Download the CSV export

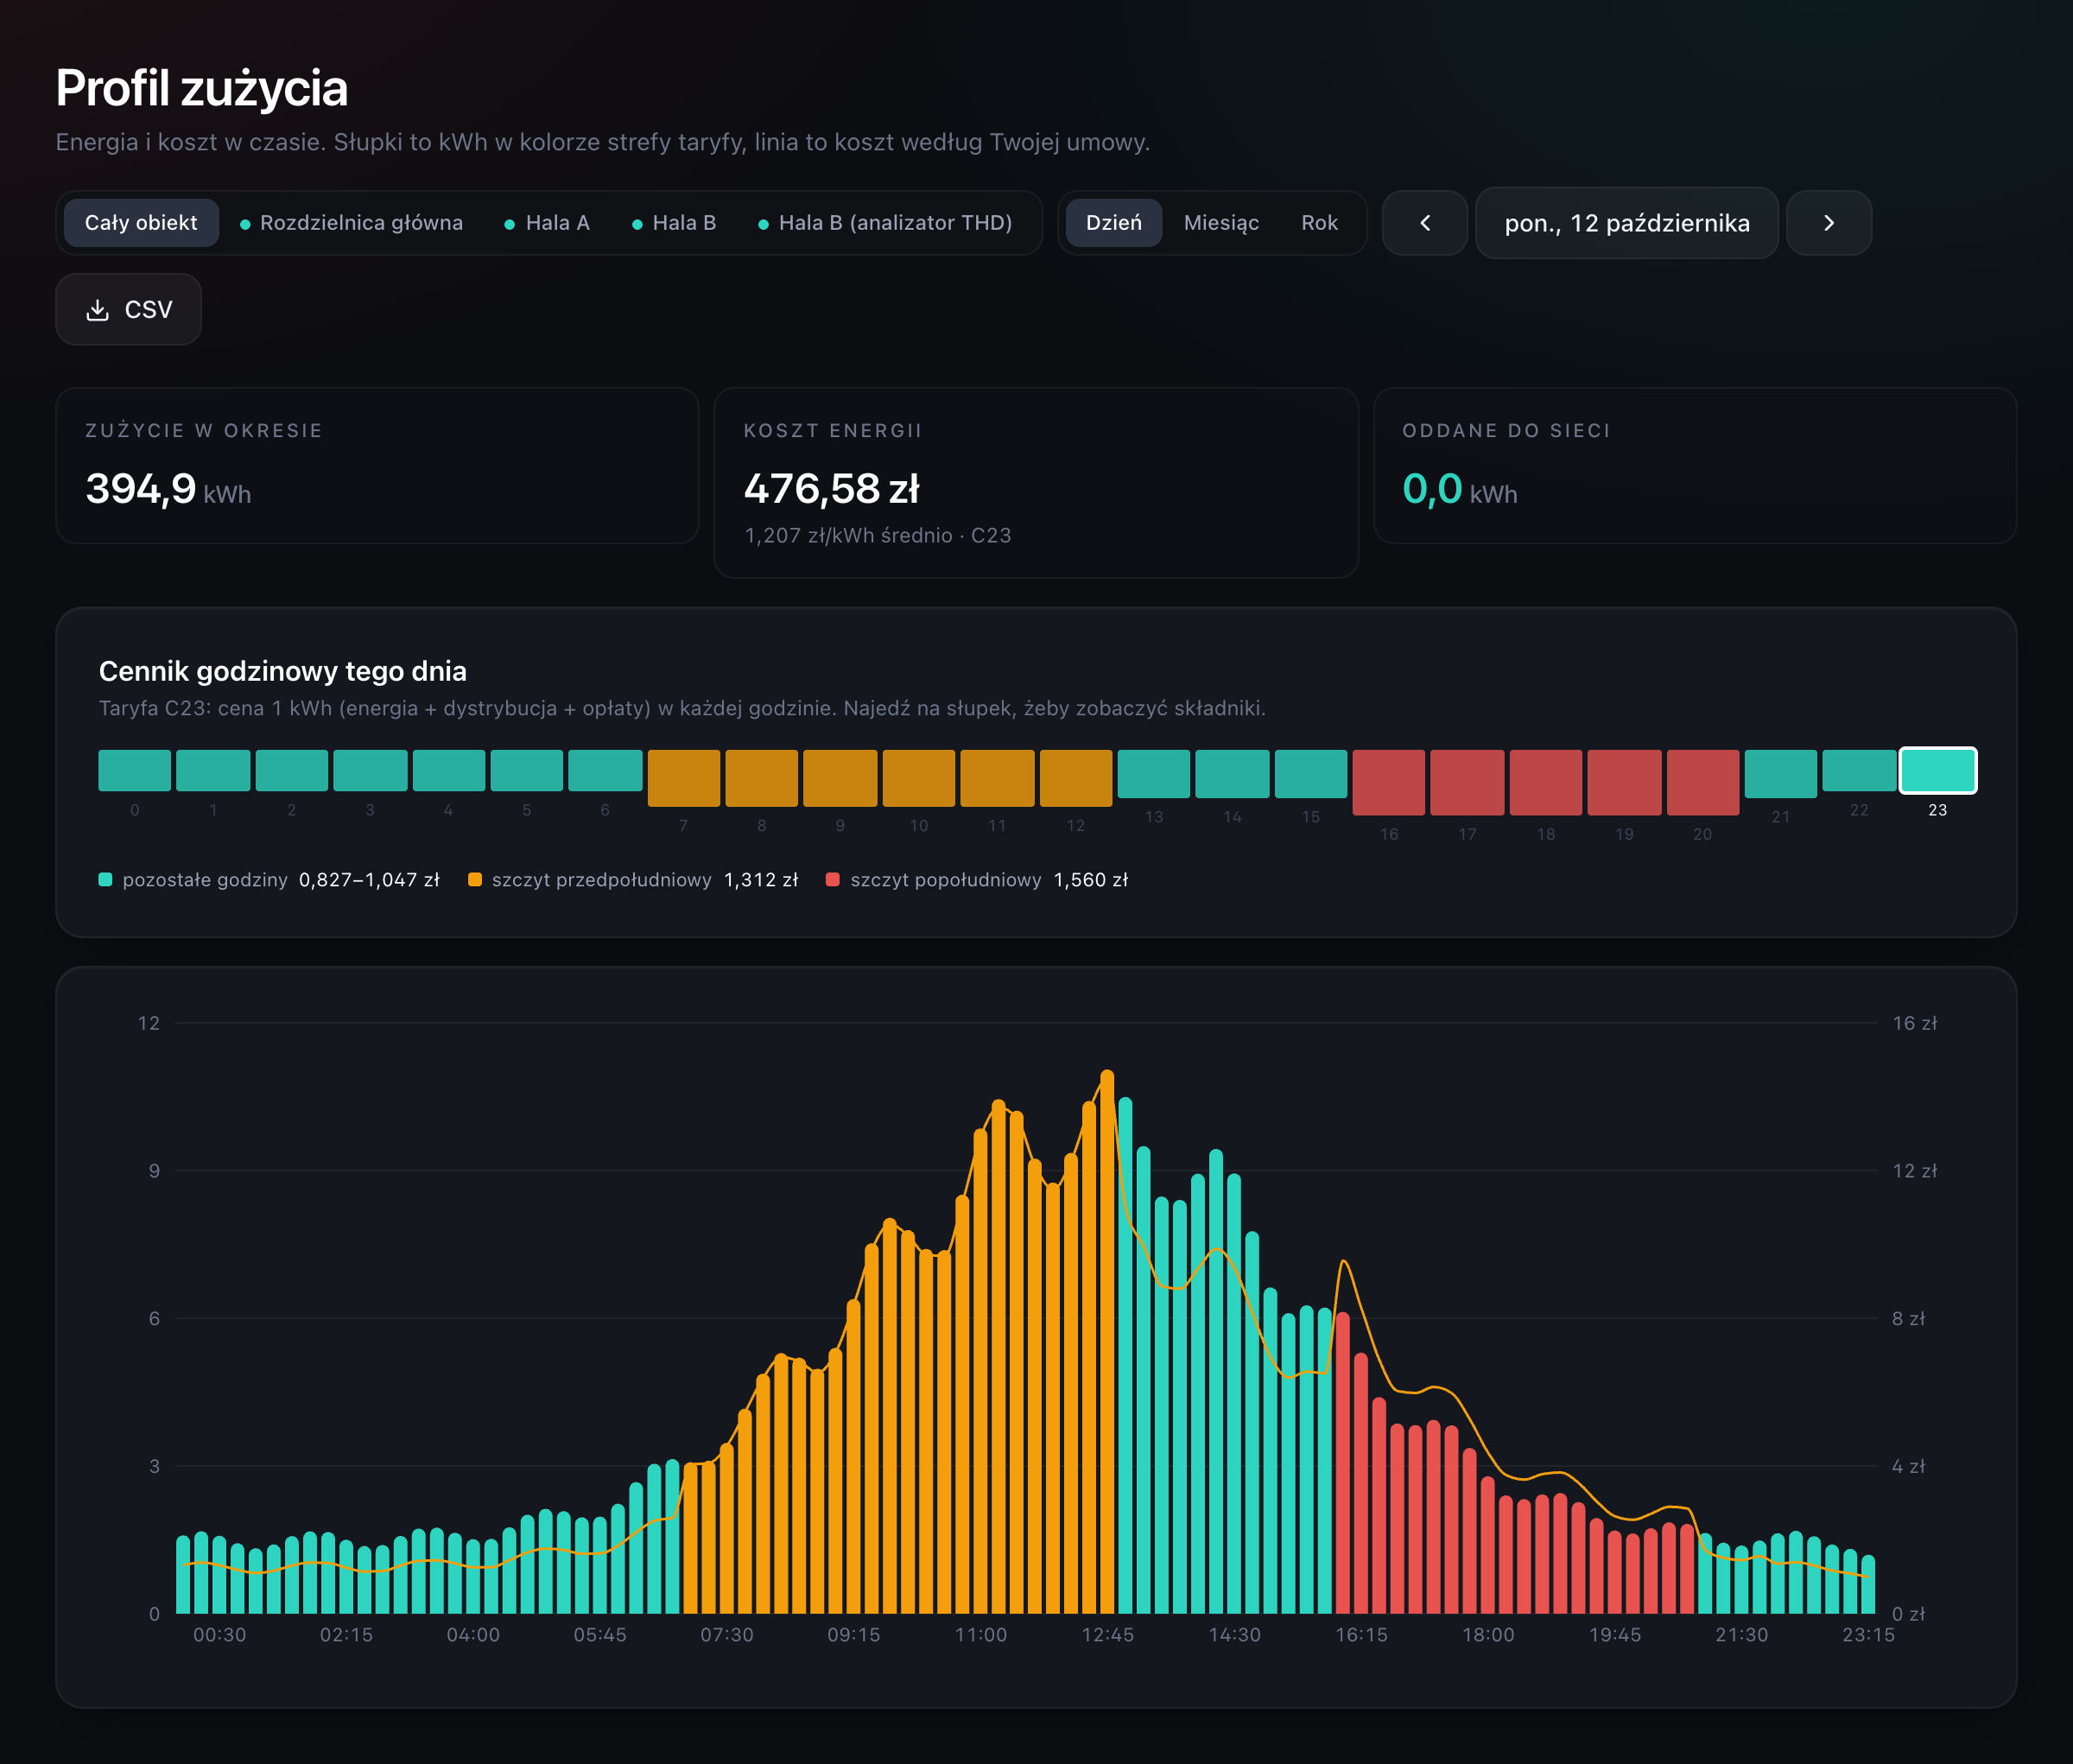[x=128, y=310]
